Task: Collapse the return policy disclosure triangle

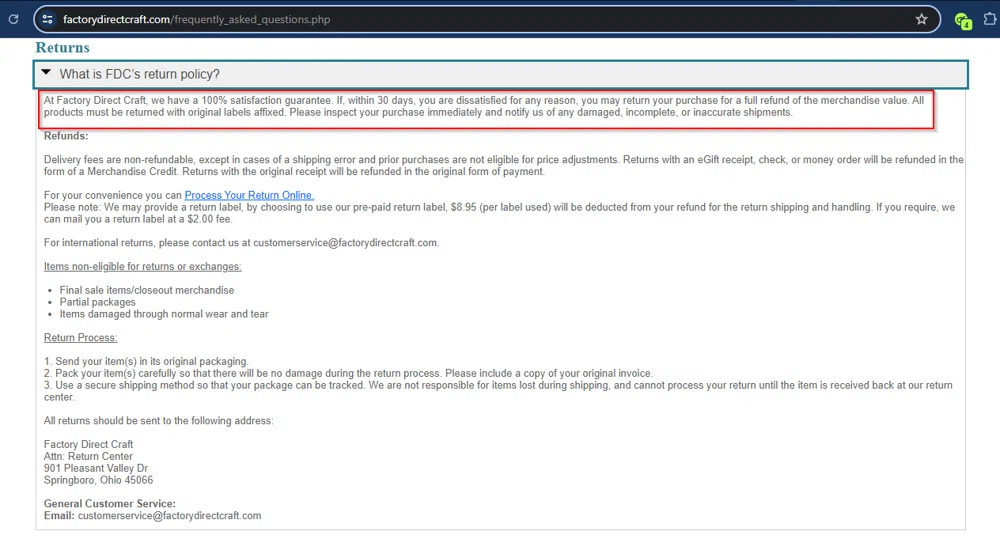Action: coord(46,73)
